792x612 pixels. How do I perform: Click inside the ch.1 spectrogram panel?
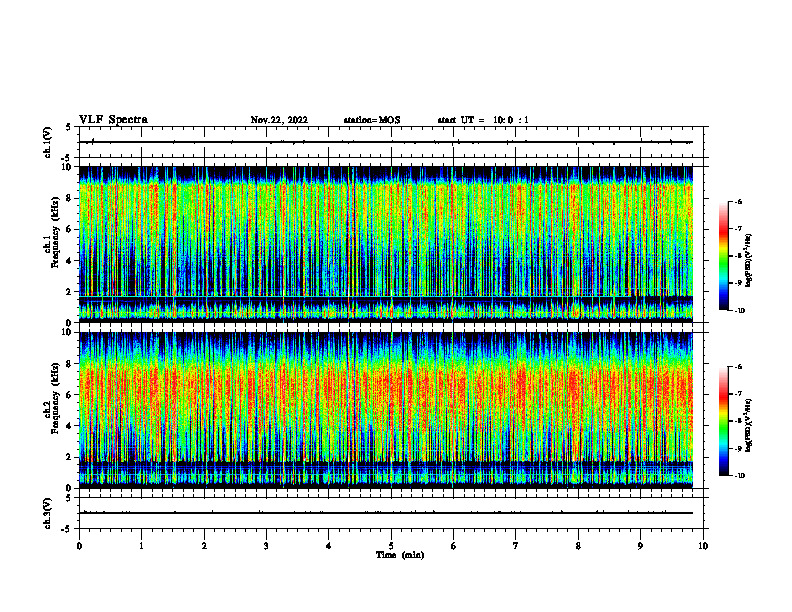385,244
